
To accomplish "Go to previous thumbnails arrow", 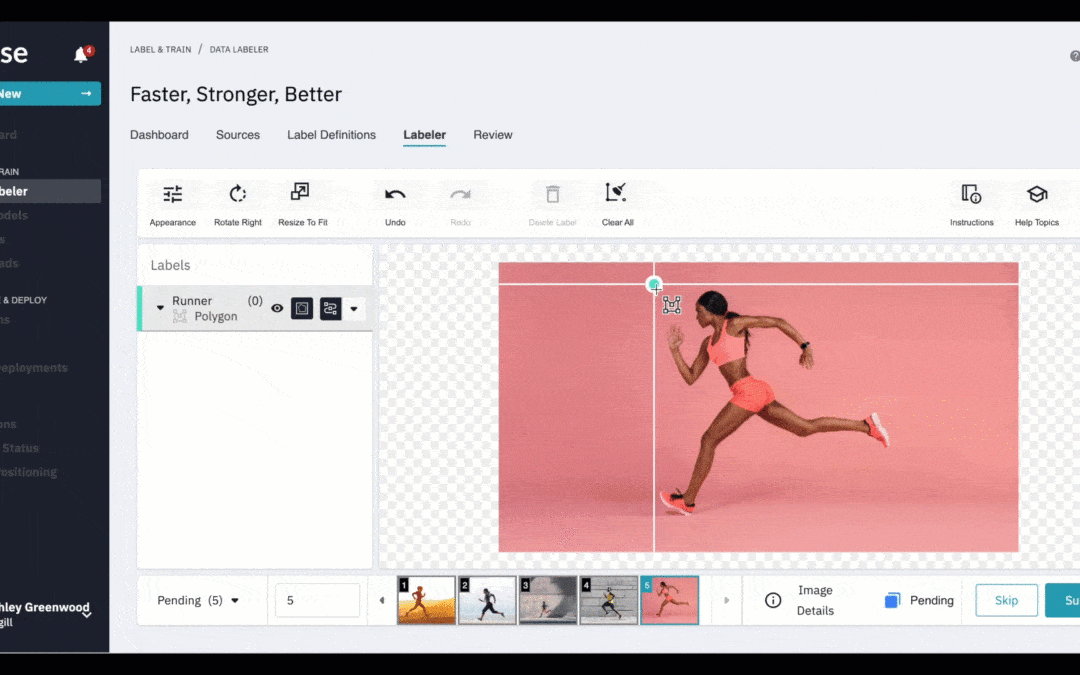I will (382, 601).
